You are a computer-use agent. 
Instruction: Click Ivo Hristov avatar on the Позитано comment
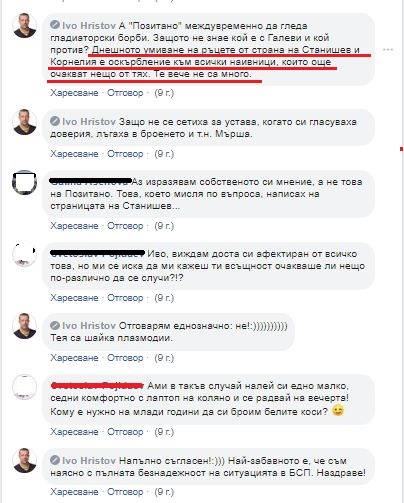pyautogui.click(x=24, y=25)
